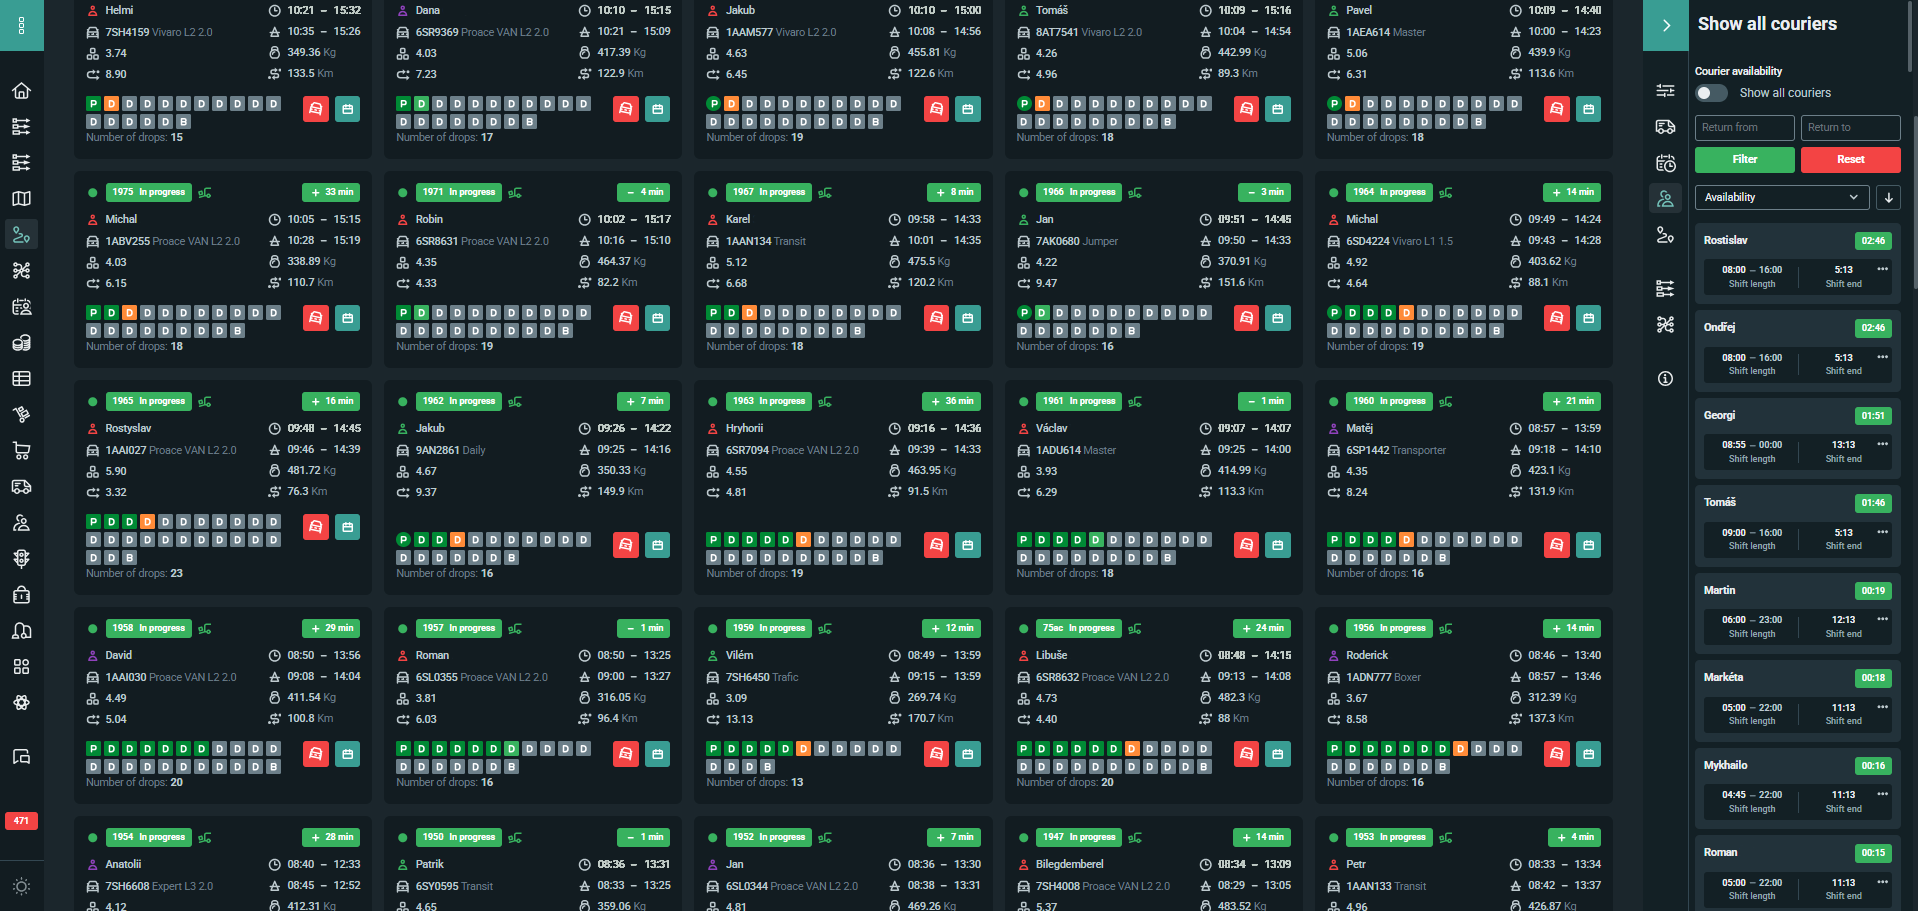Toggle the sort direction arrow button

[1888, 197]
